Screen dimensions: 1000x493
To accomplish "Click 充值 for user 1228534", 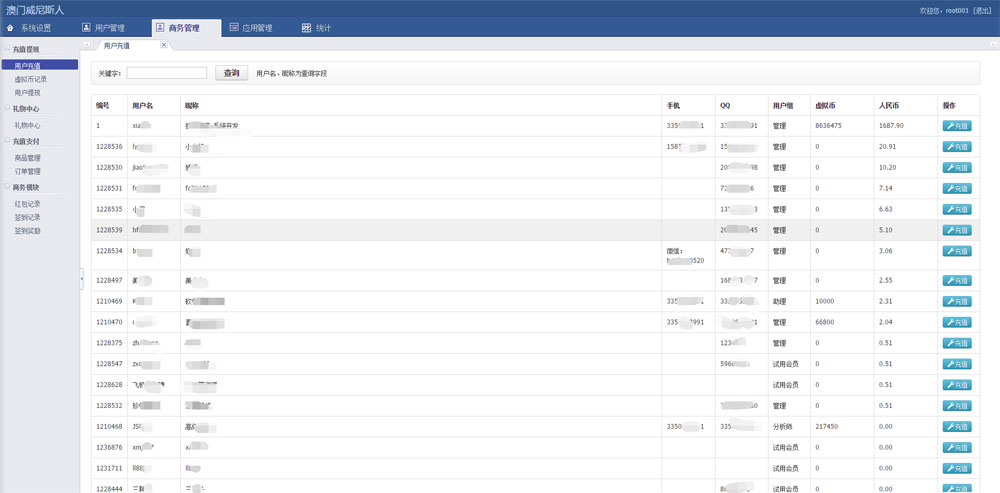I will pyautogui.click(x=956, y=252).
